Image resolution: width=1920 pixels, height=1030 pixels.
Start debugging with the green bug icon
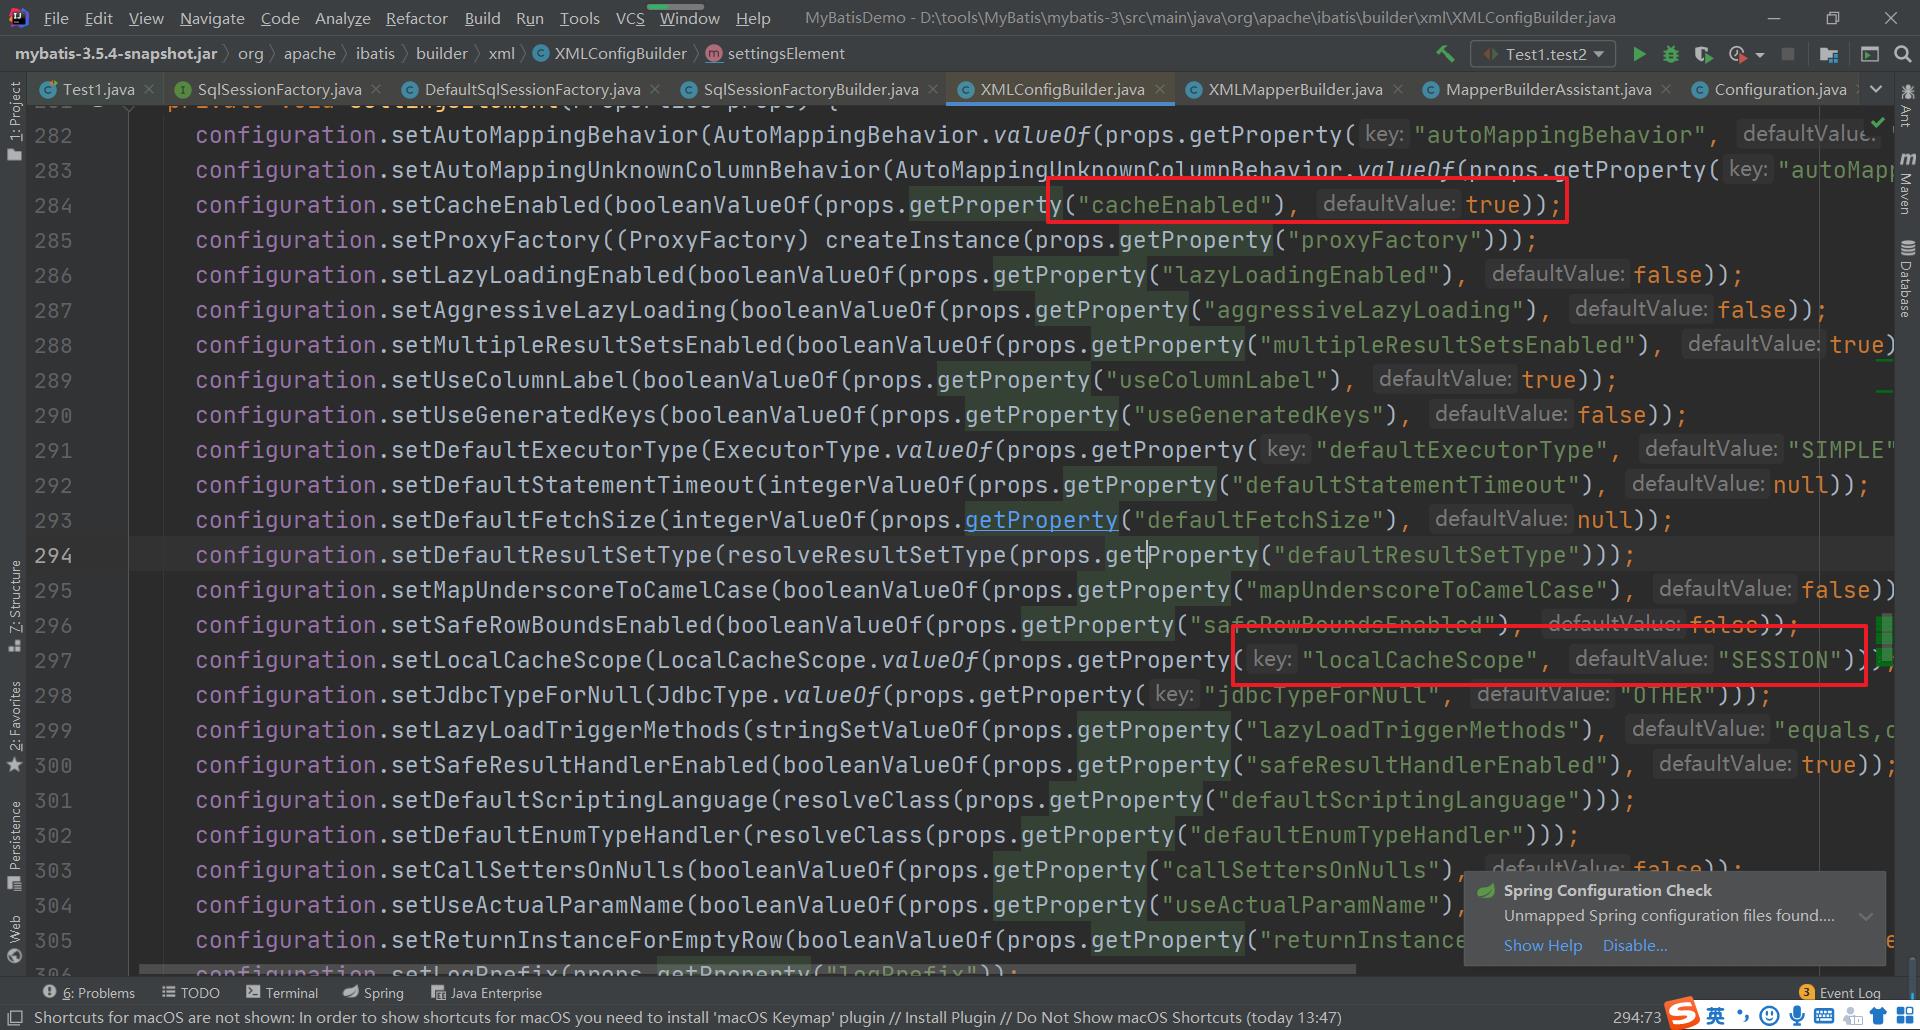click(x=1670, y=54)
